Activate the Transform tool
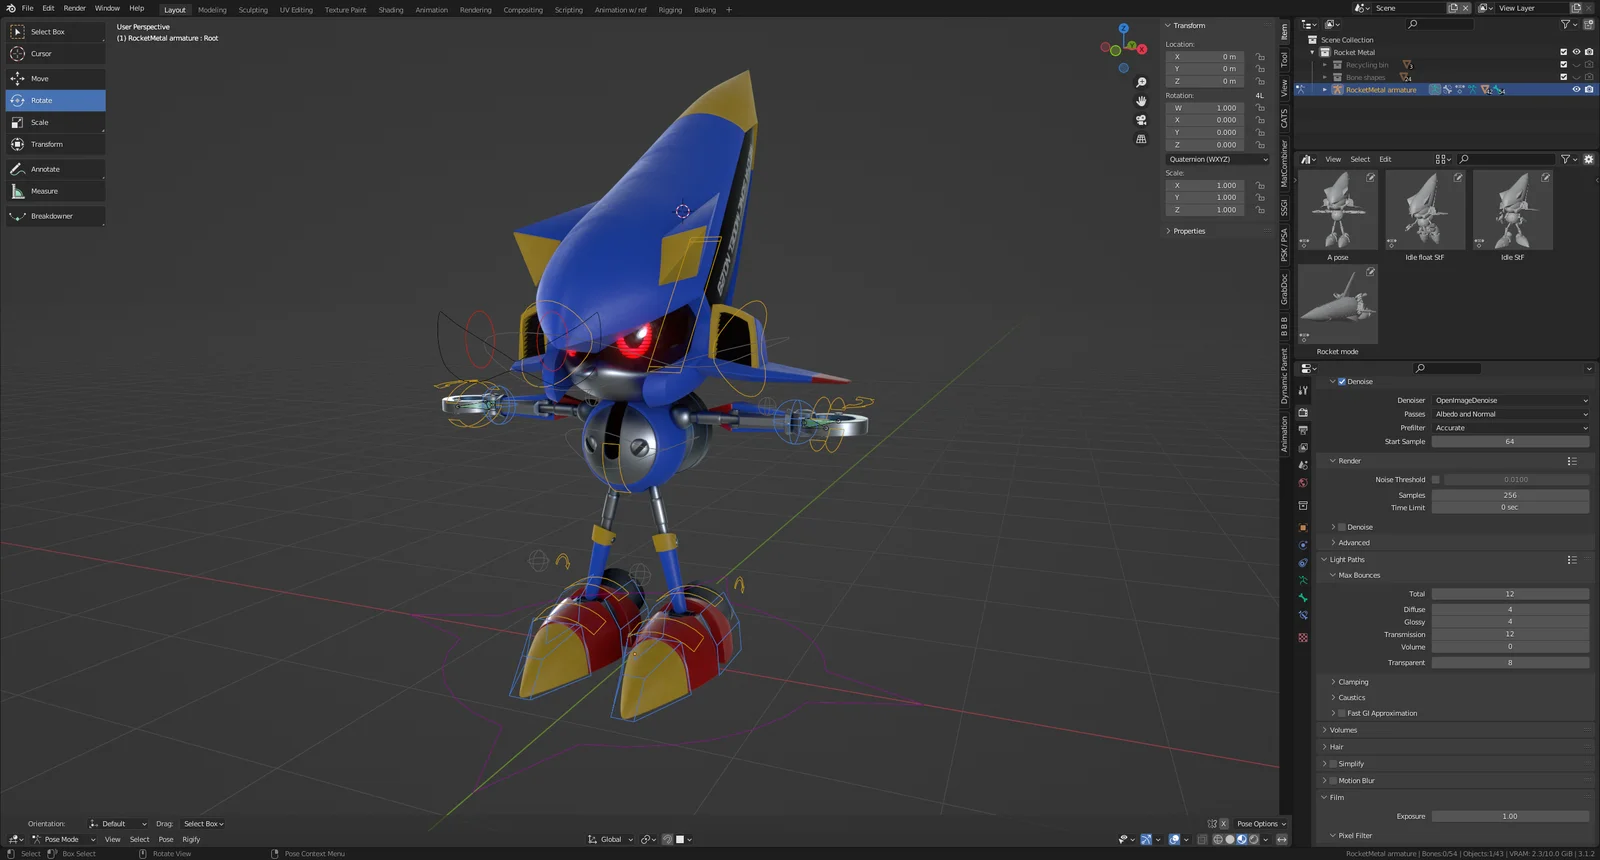 point(55,144)
